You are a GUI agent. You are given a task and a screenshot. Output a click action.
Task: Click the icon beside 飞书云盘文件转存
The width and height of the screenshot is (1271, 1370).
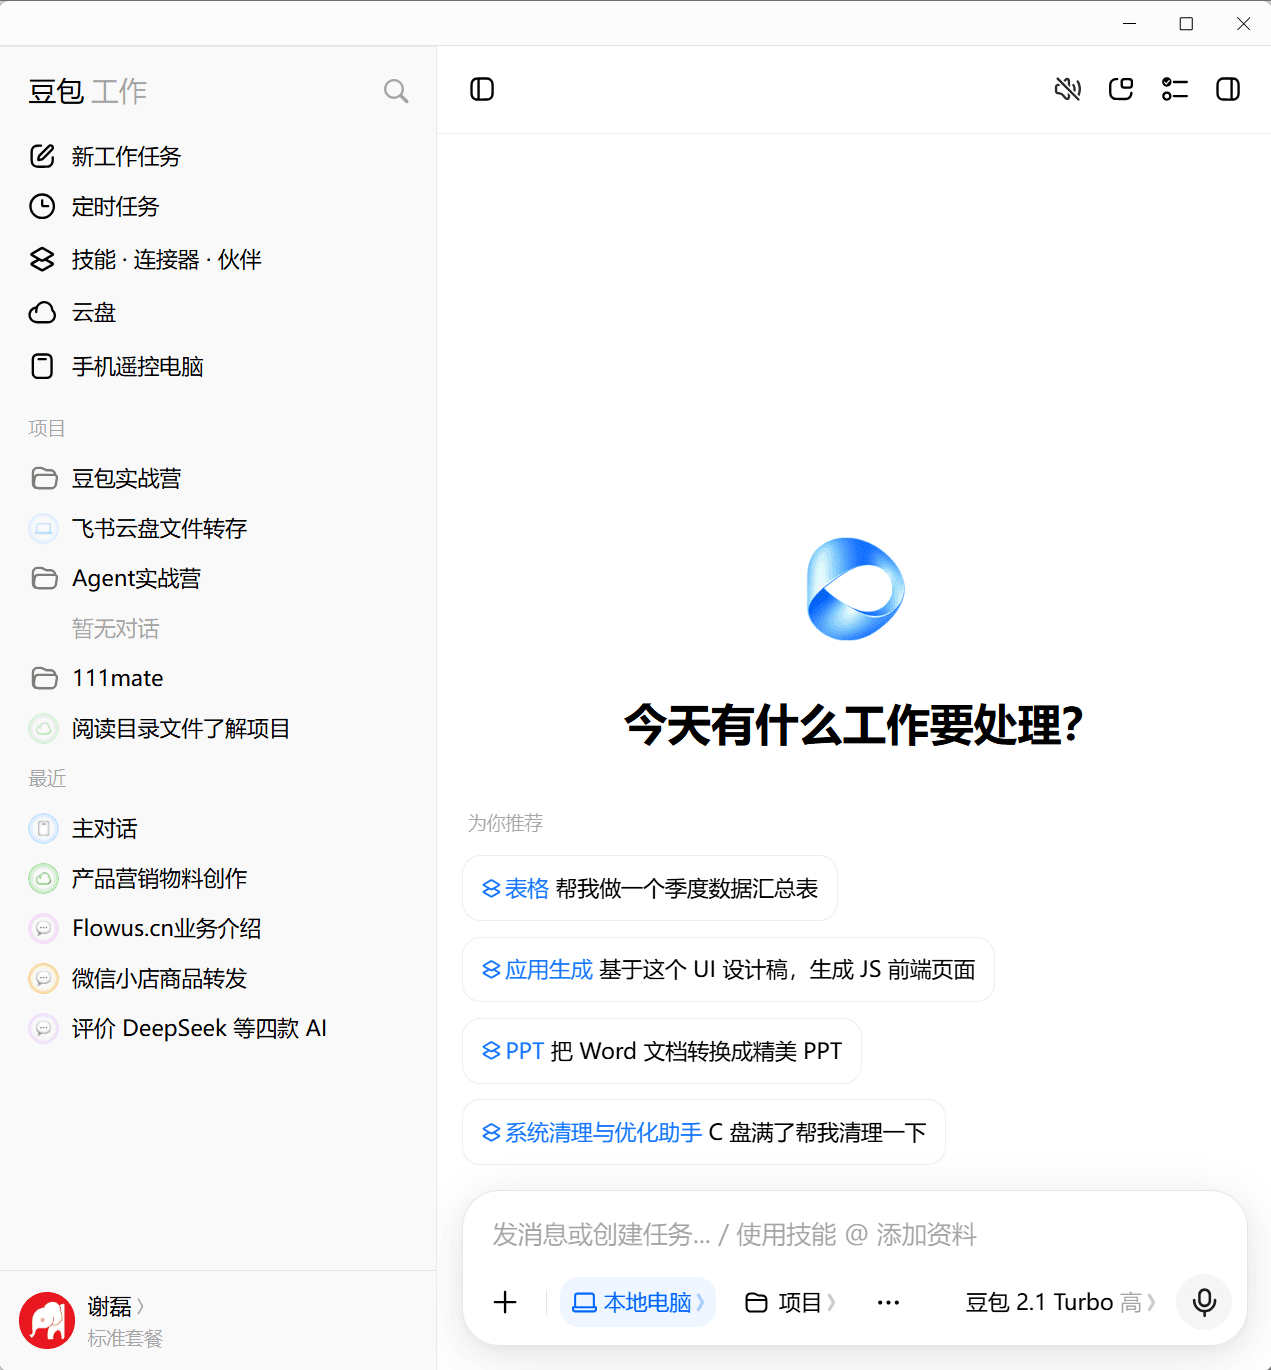click(43, 528)
